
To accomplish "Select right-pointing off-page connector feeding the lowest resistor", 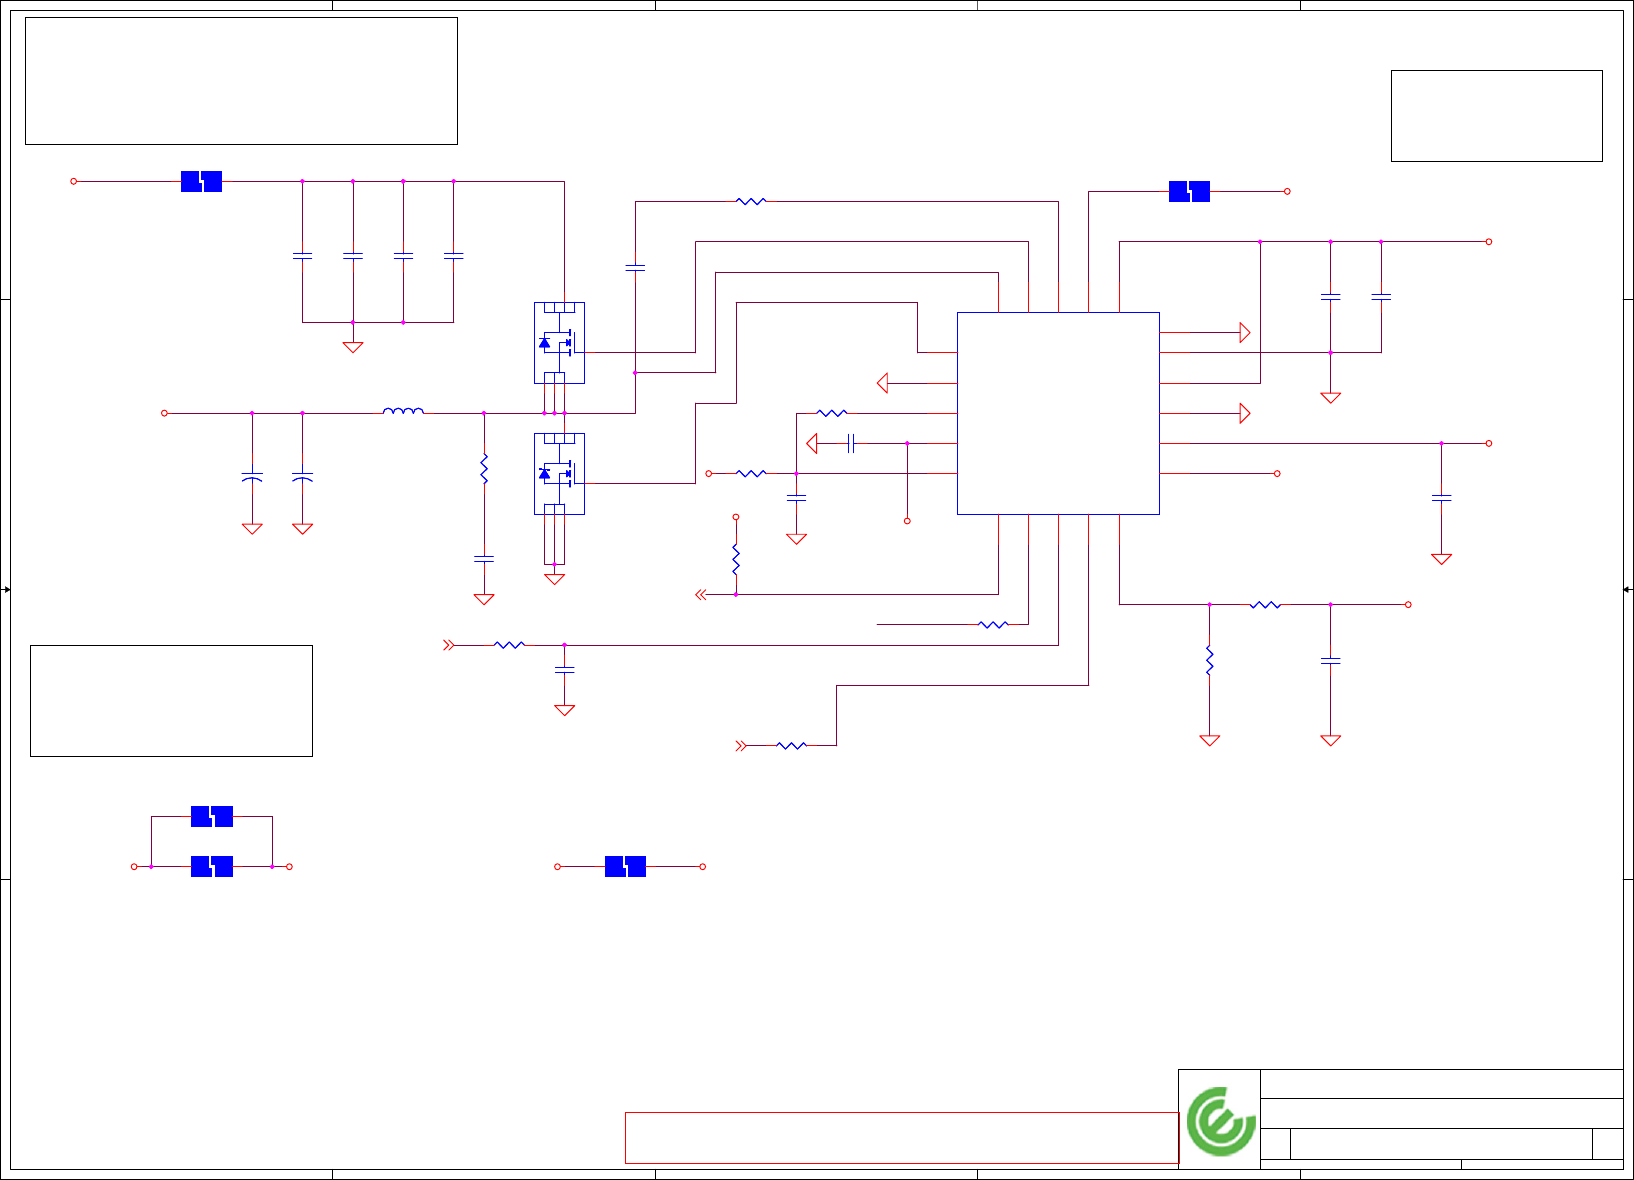I will 741,745.
